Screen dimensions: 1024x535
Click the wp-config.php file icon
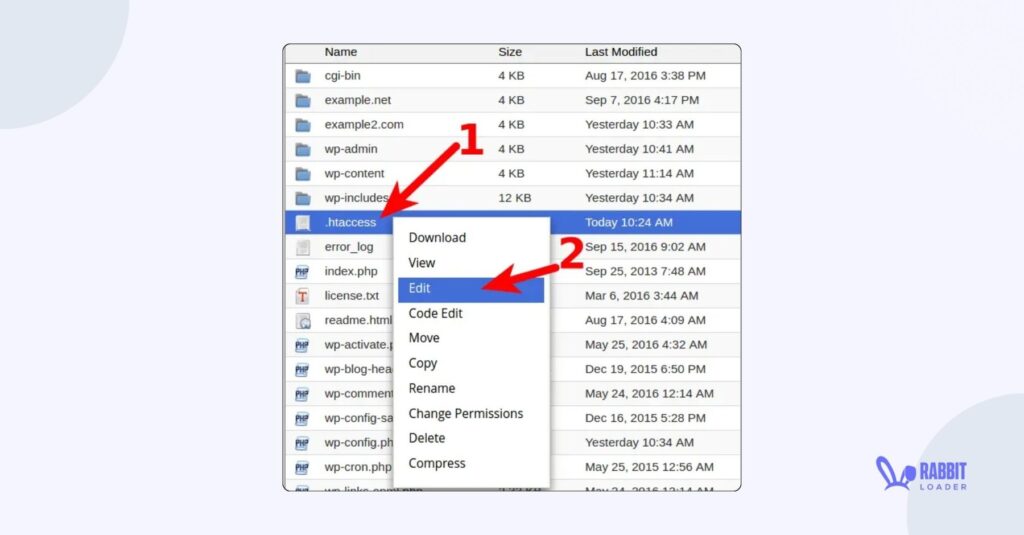click(302, 444)
